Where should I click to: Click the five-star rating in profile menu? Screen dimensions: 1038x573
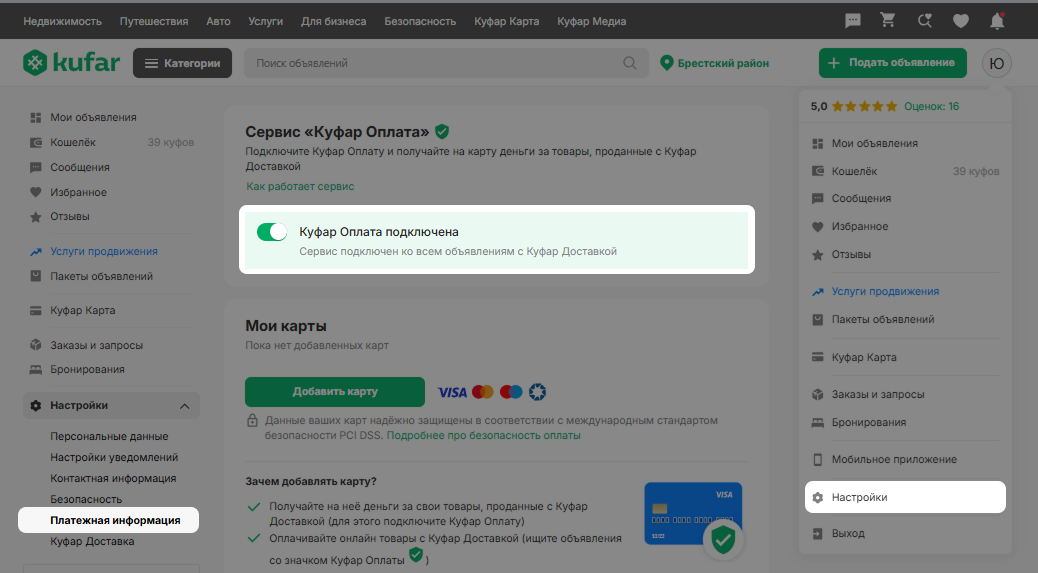pyautogui.click(x=865, y=107)
